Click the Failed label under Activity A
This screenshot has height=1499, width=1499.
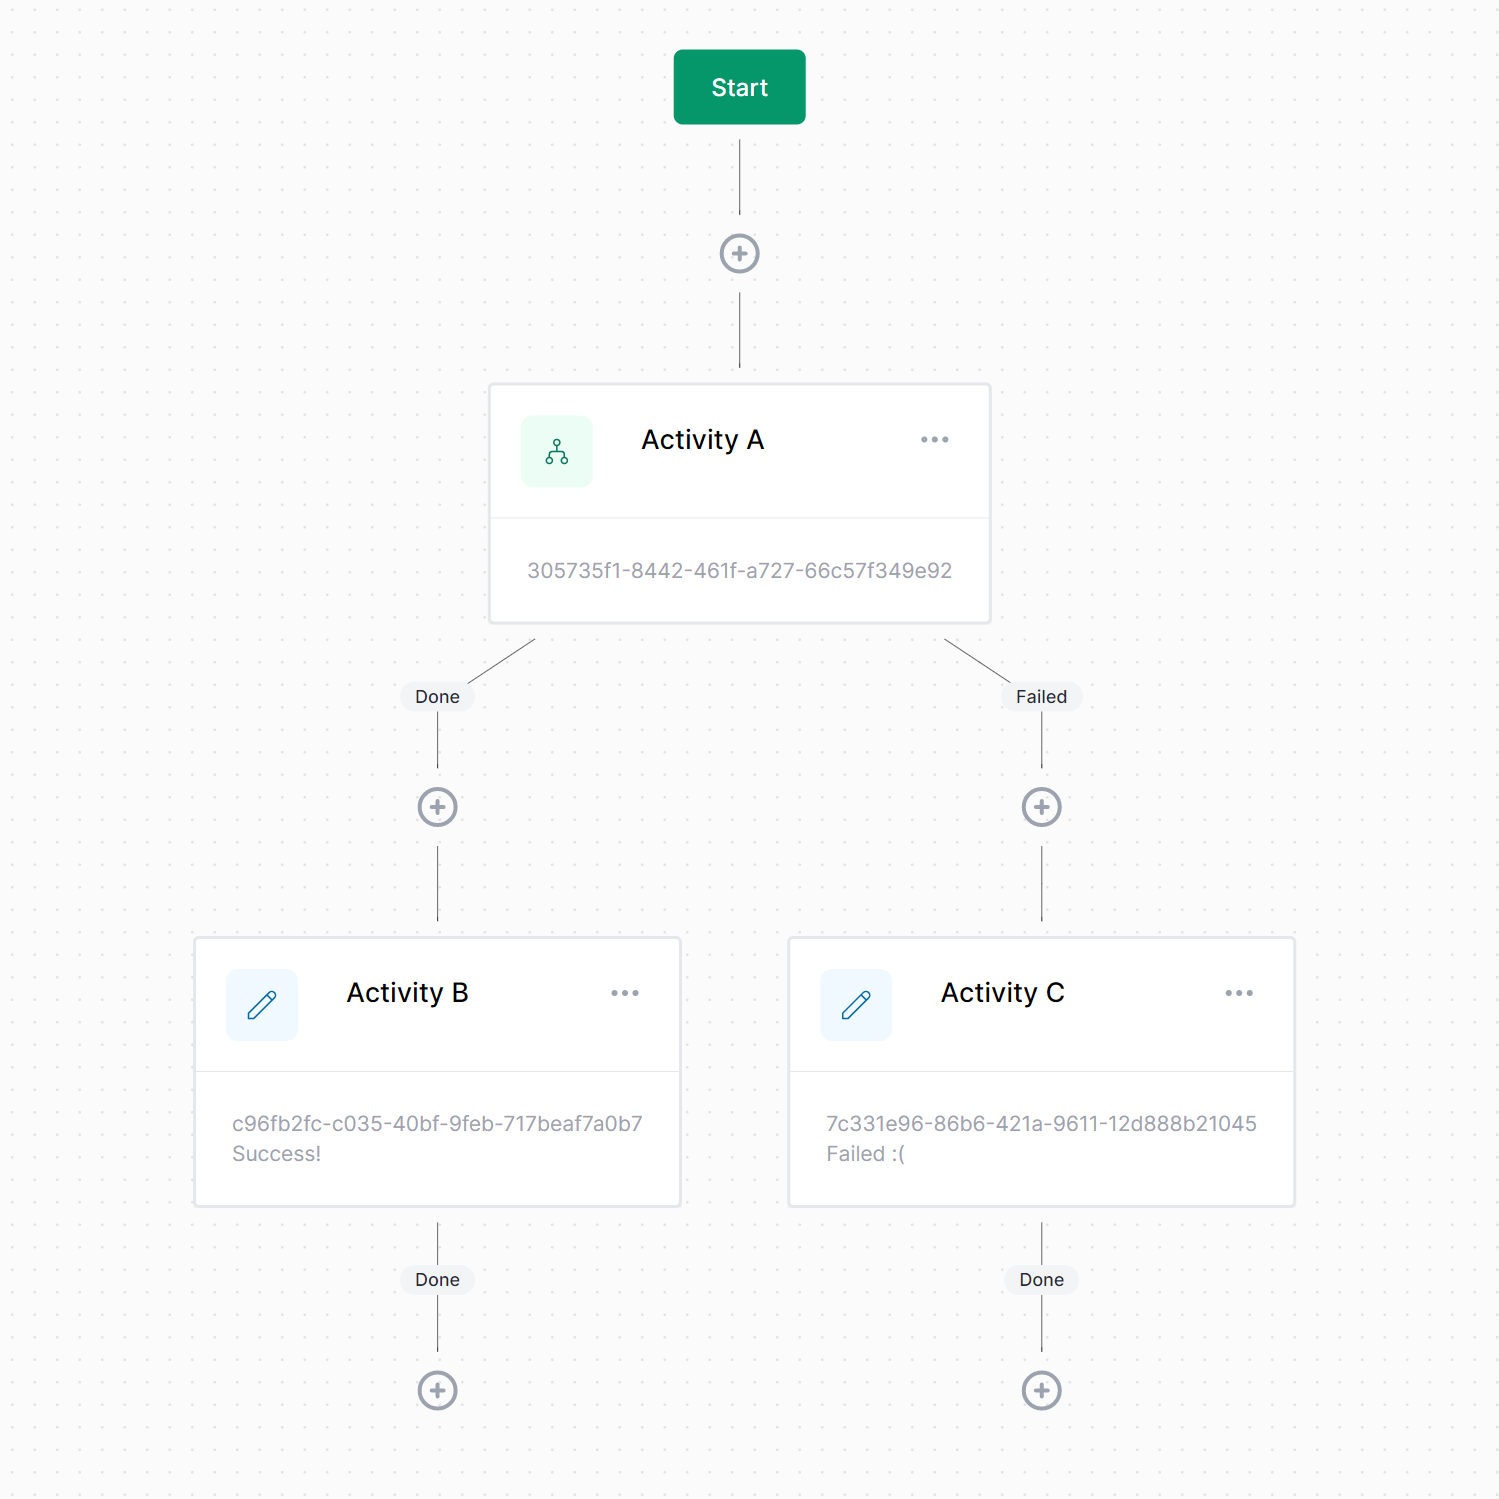tap(1041, 696)
